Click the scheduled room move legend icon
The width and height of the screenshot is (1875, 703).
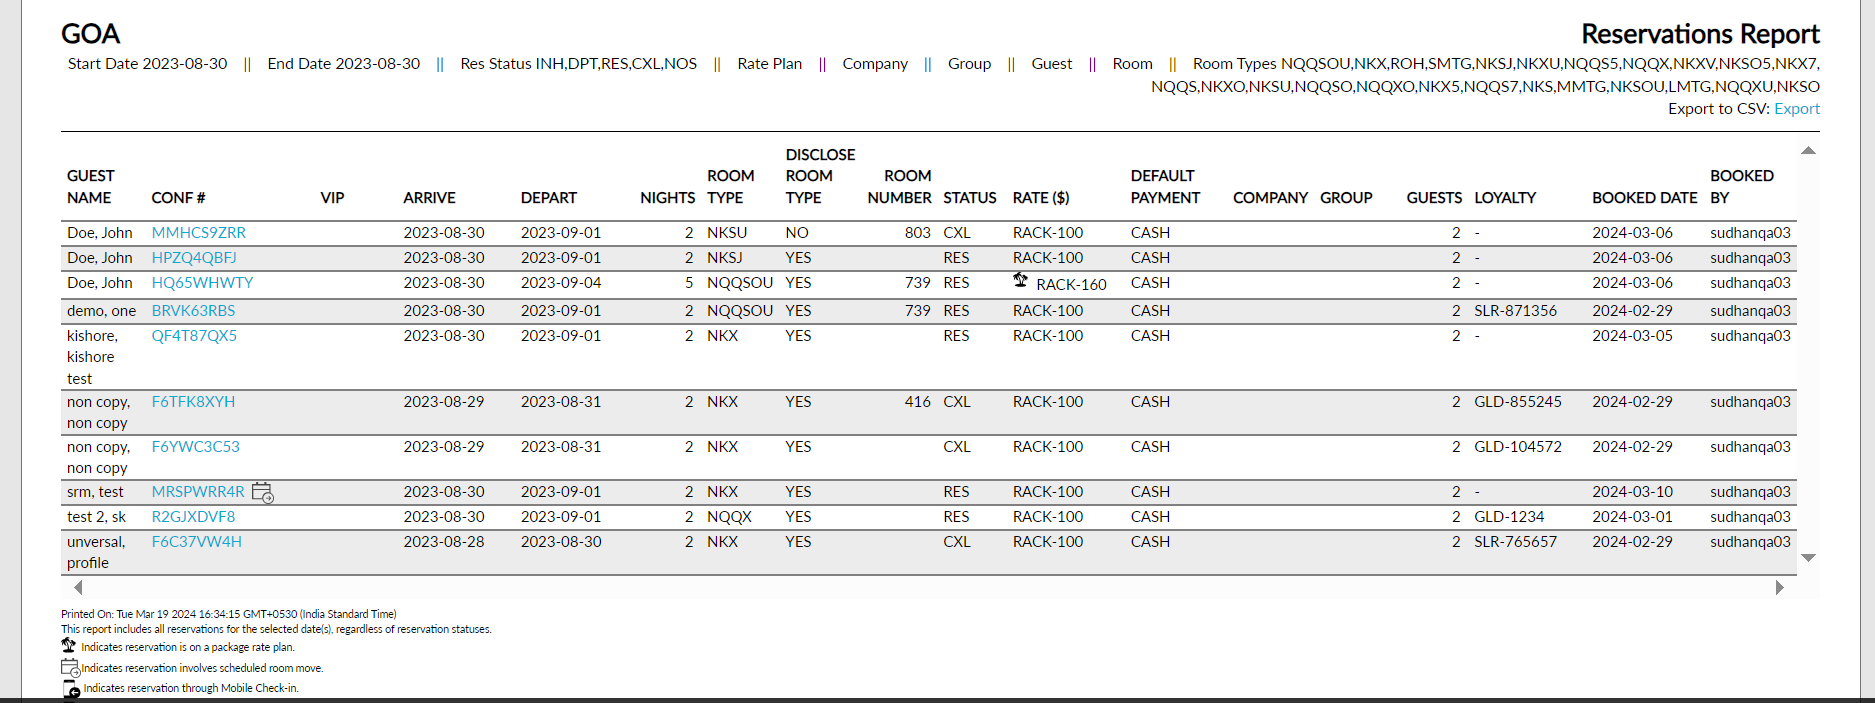click(x=70, y=668)
